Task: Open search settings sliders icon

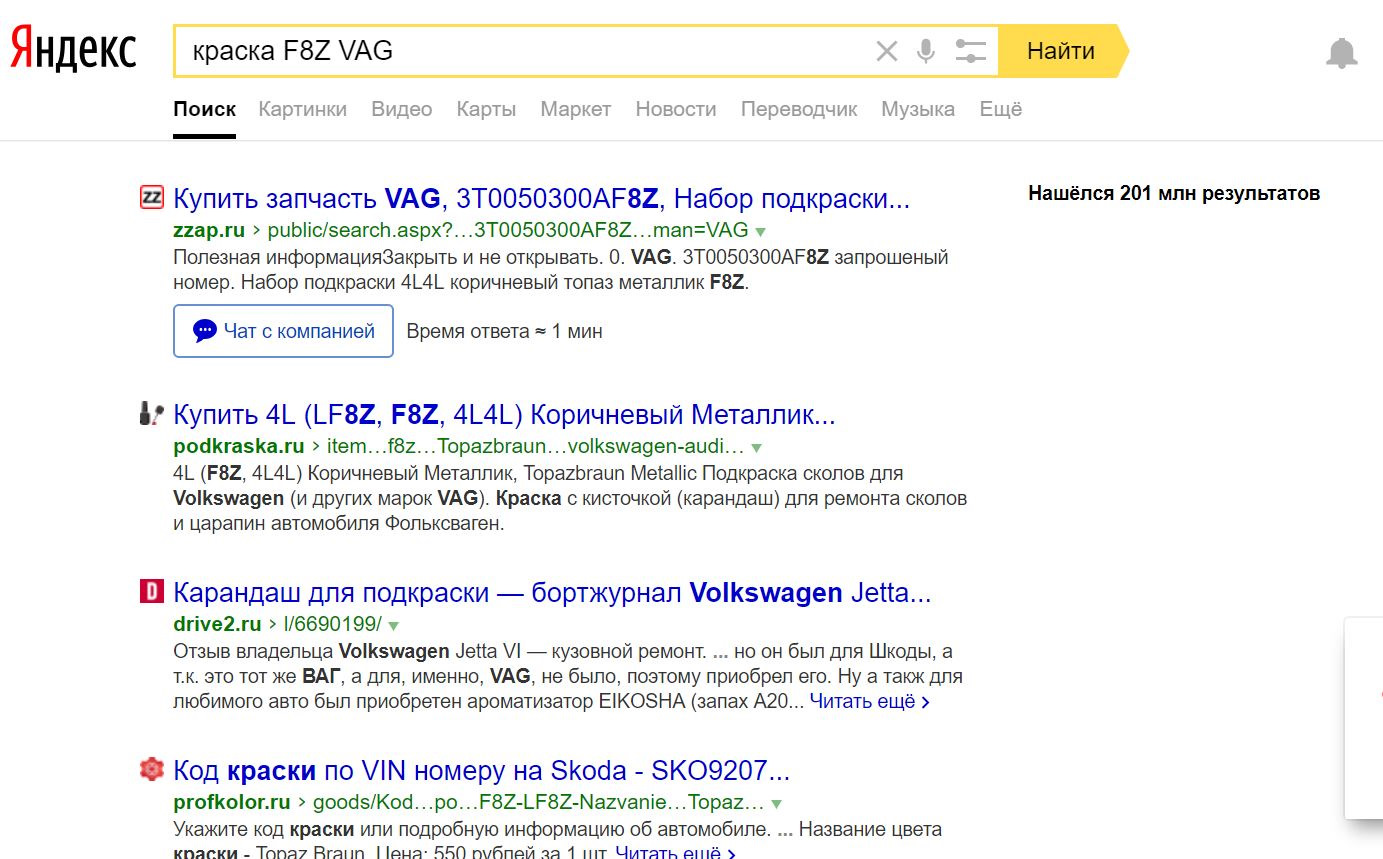Action: [971, 51]
